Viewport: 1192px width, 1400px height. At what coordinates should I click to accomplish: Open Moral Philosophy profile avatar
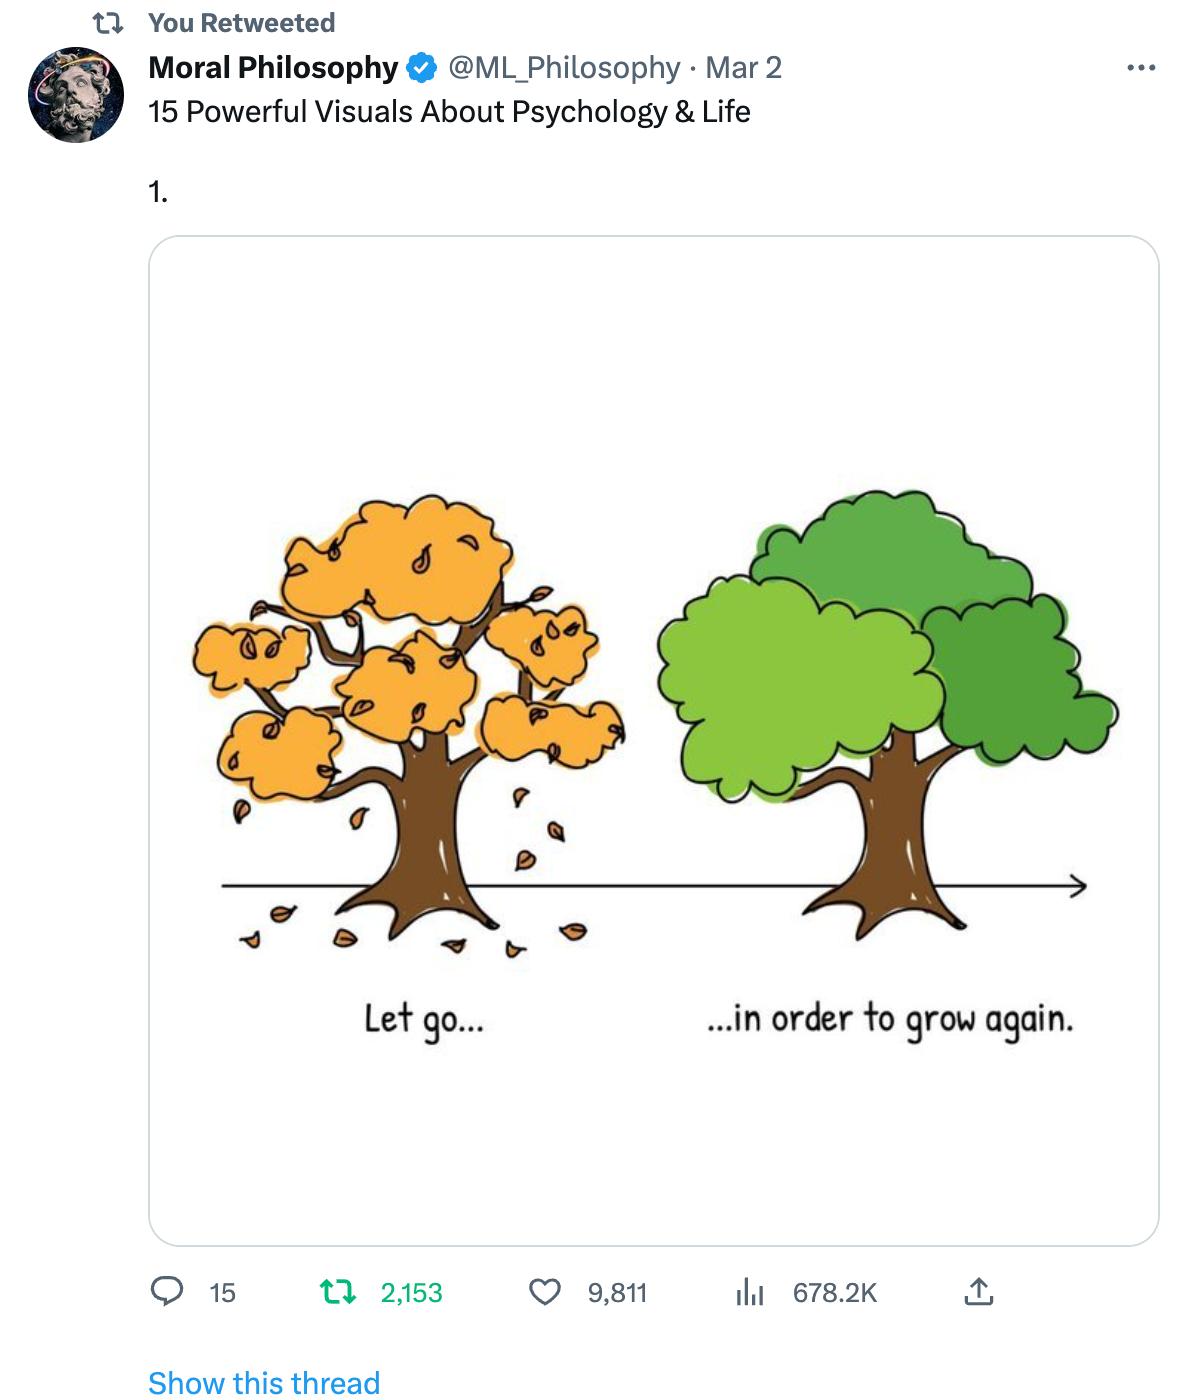76,95
